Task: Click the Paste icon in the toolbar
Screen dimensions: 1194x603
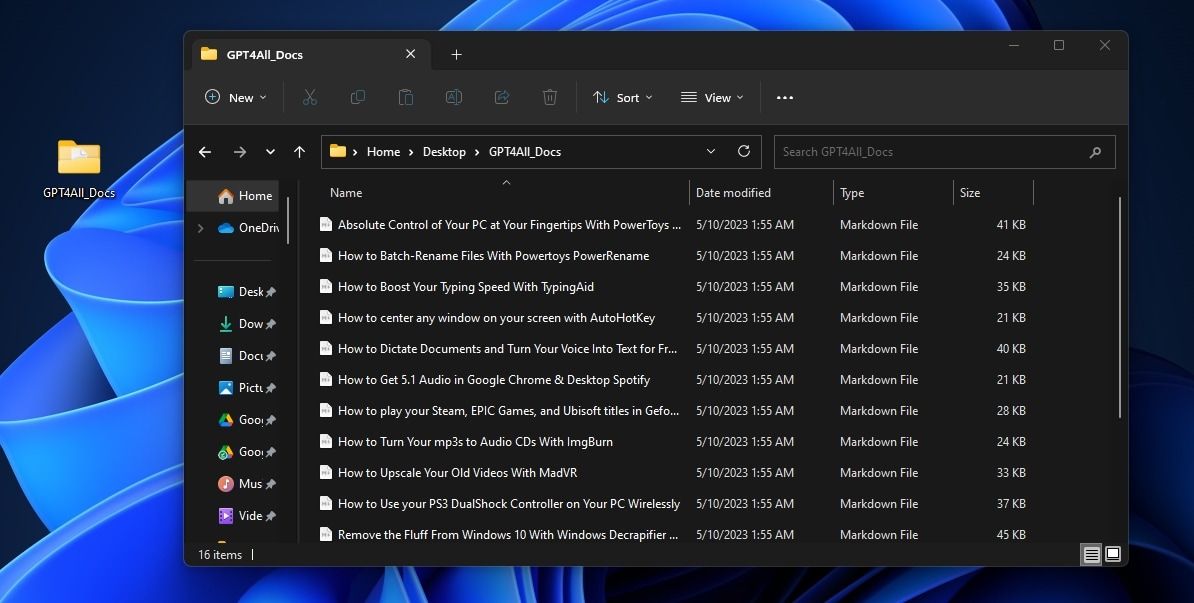Action: click(x=406, y=97)
